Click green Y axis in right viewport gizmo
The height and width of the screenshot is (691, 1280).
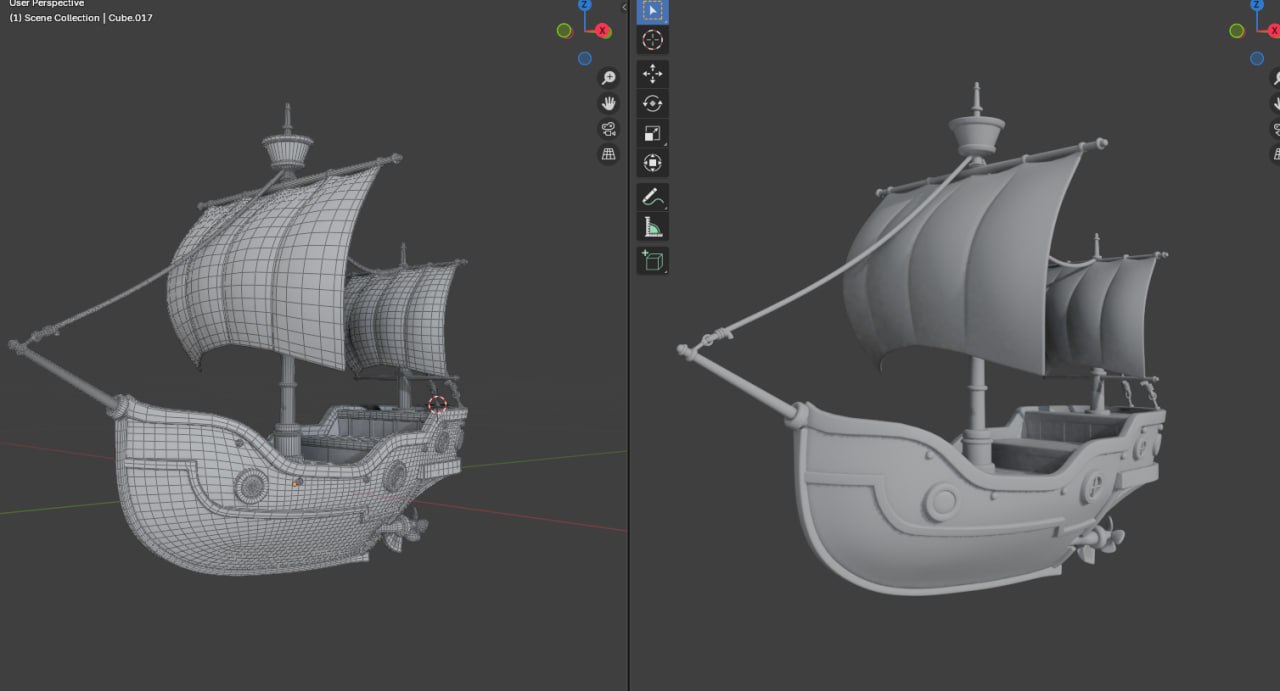click(x=1237, y=31)
